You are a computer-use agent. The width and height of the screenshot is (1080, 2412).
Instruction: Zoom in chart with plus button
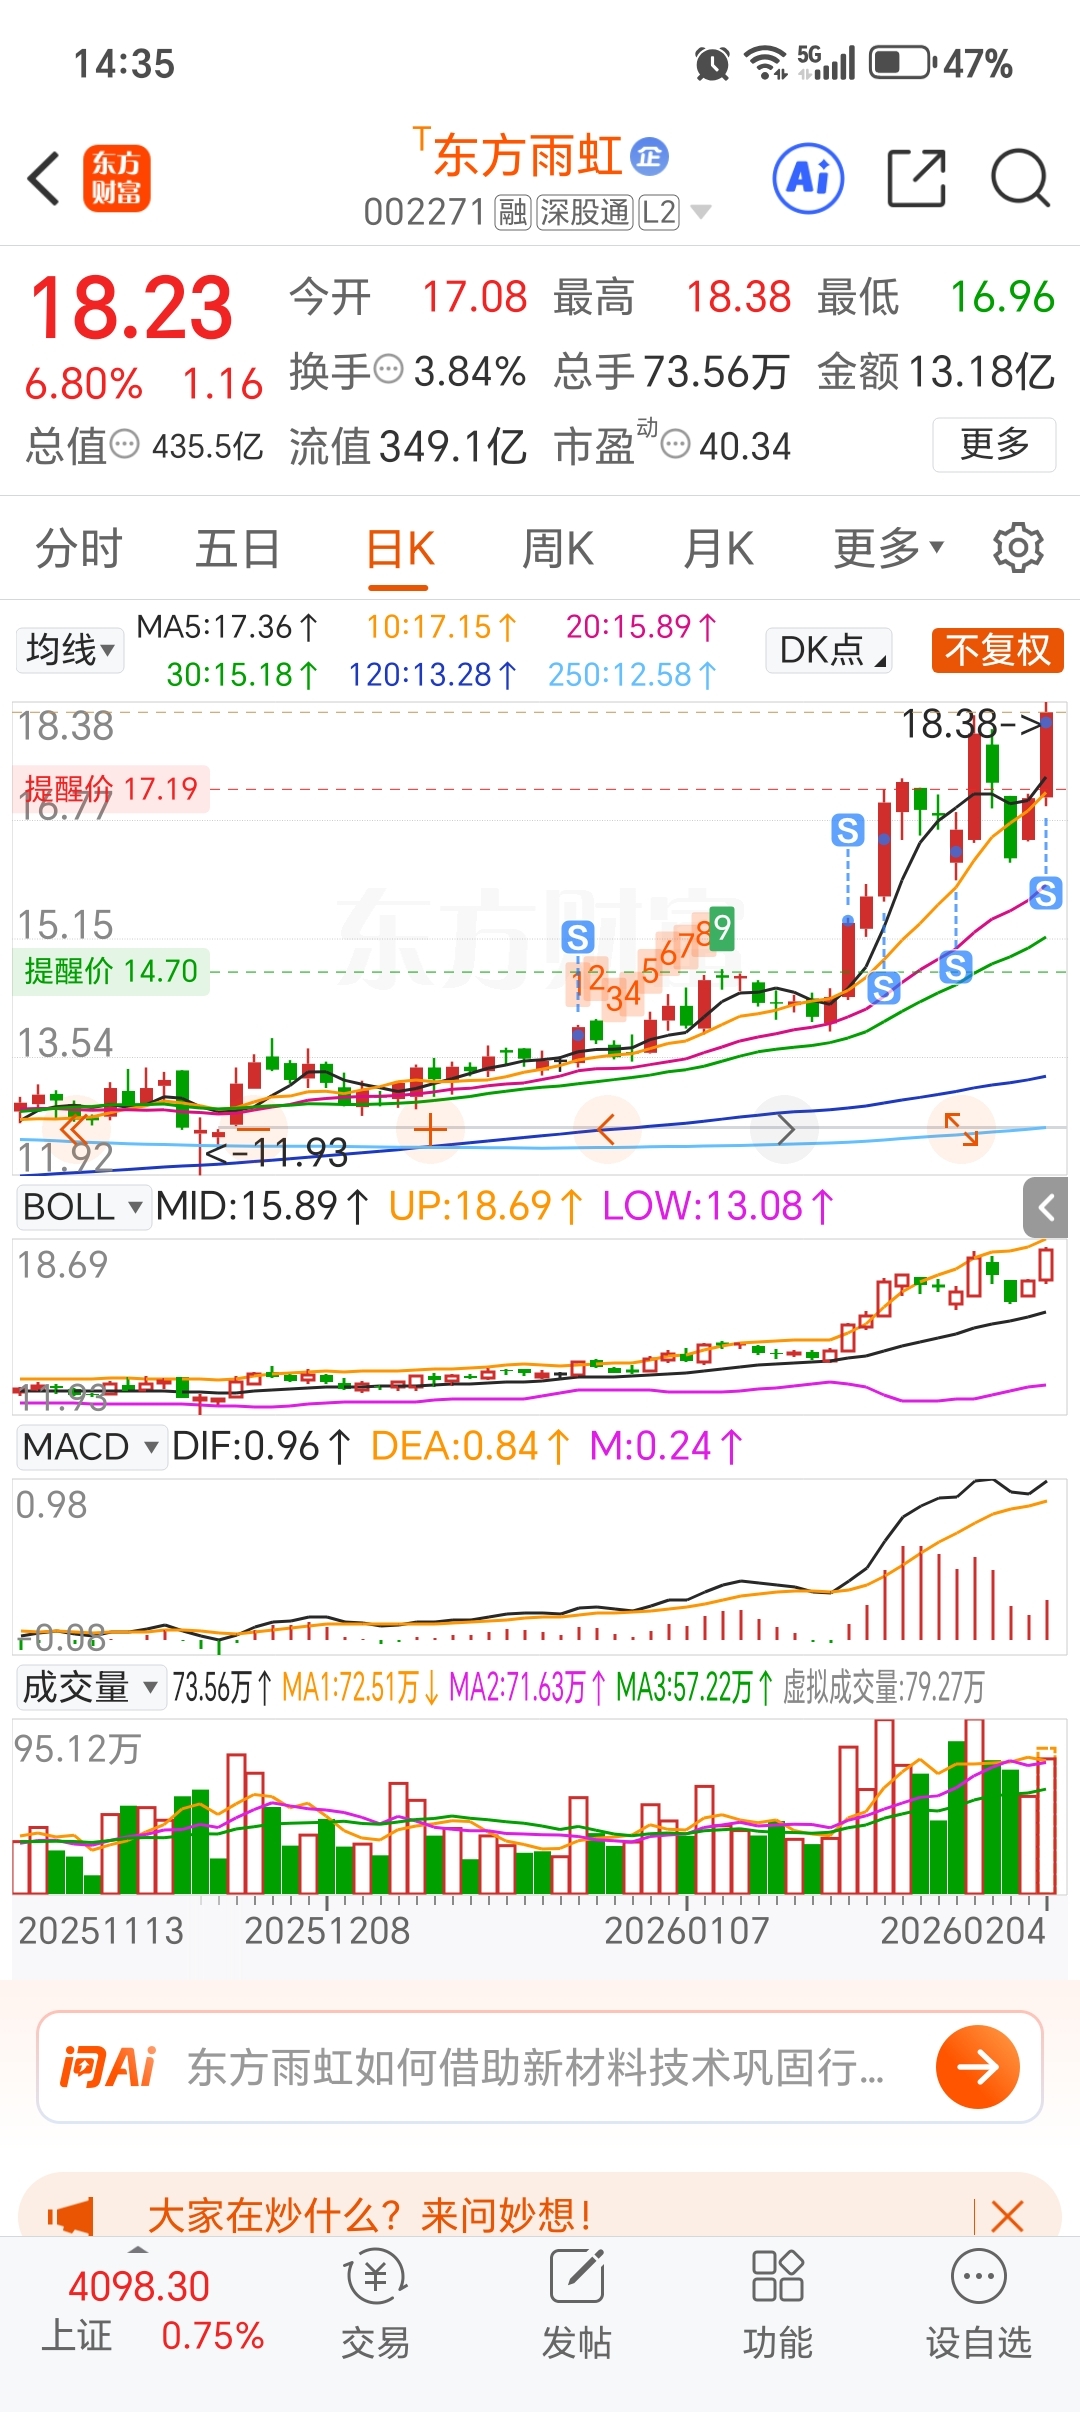(430, 1130)
